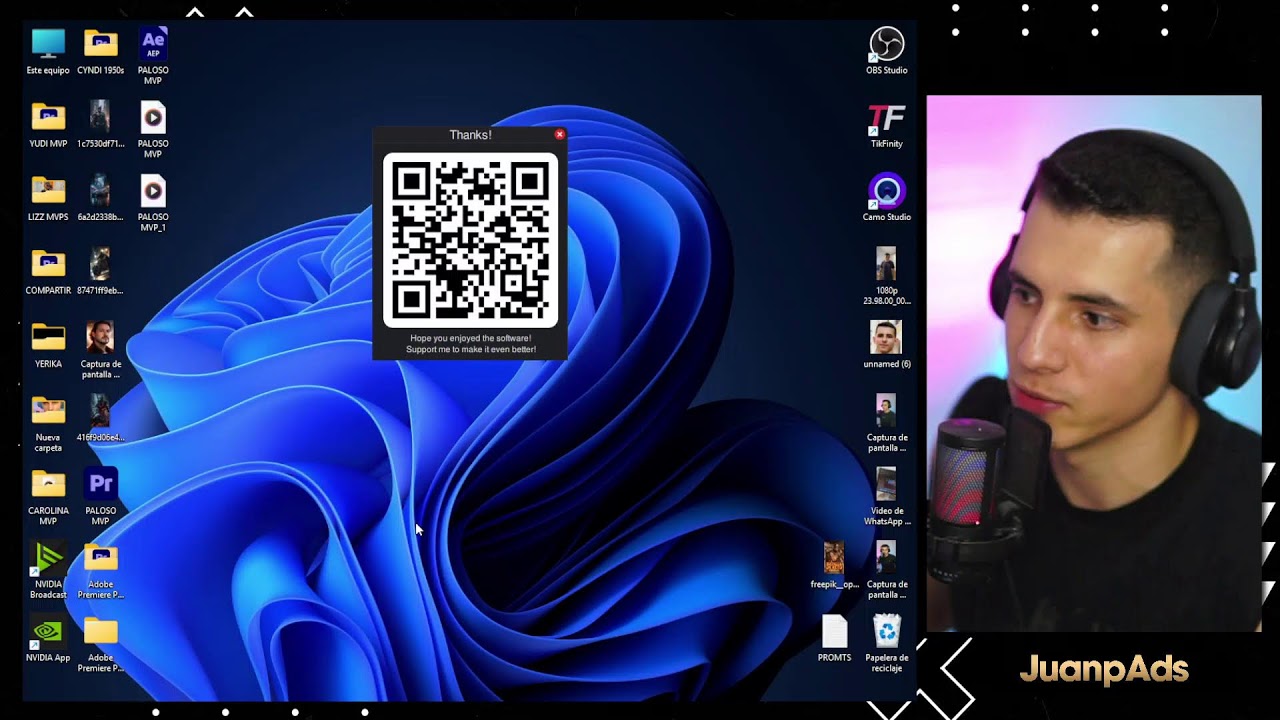Select the PALOSO MVP Premiere Pro project icon
1280x720 pixels.
point(100,497)
